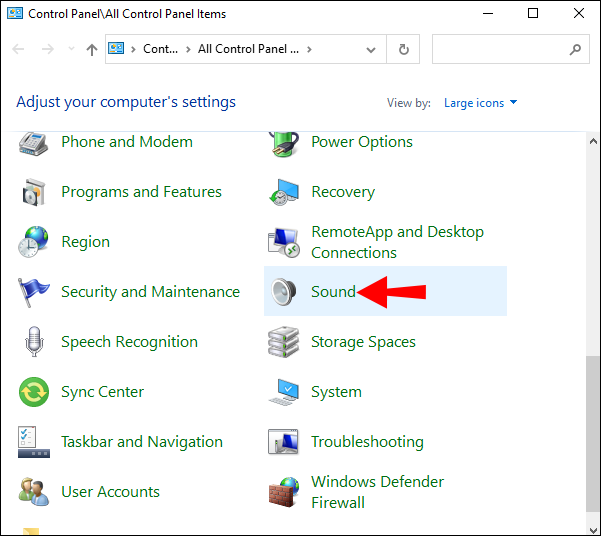The width and height of the screenshot is (601, 536).
Task: Click the address bar Control Panel icon
Action: tap(116, 49)
